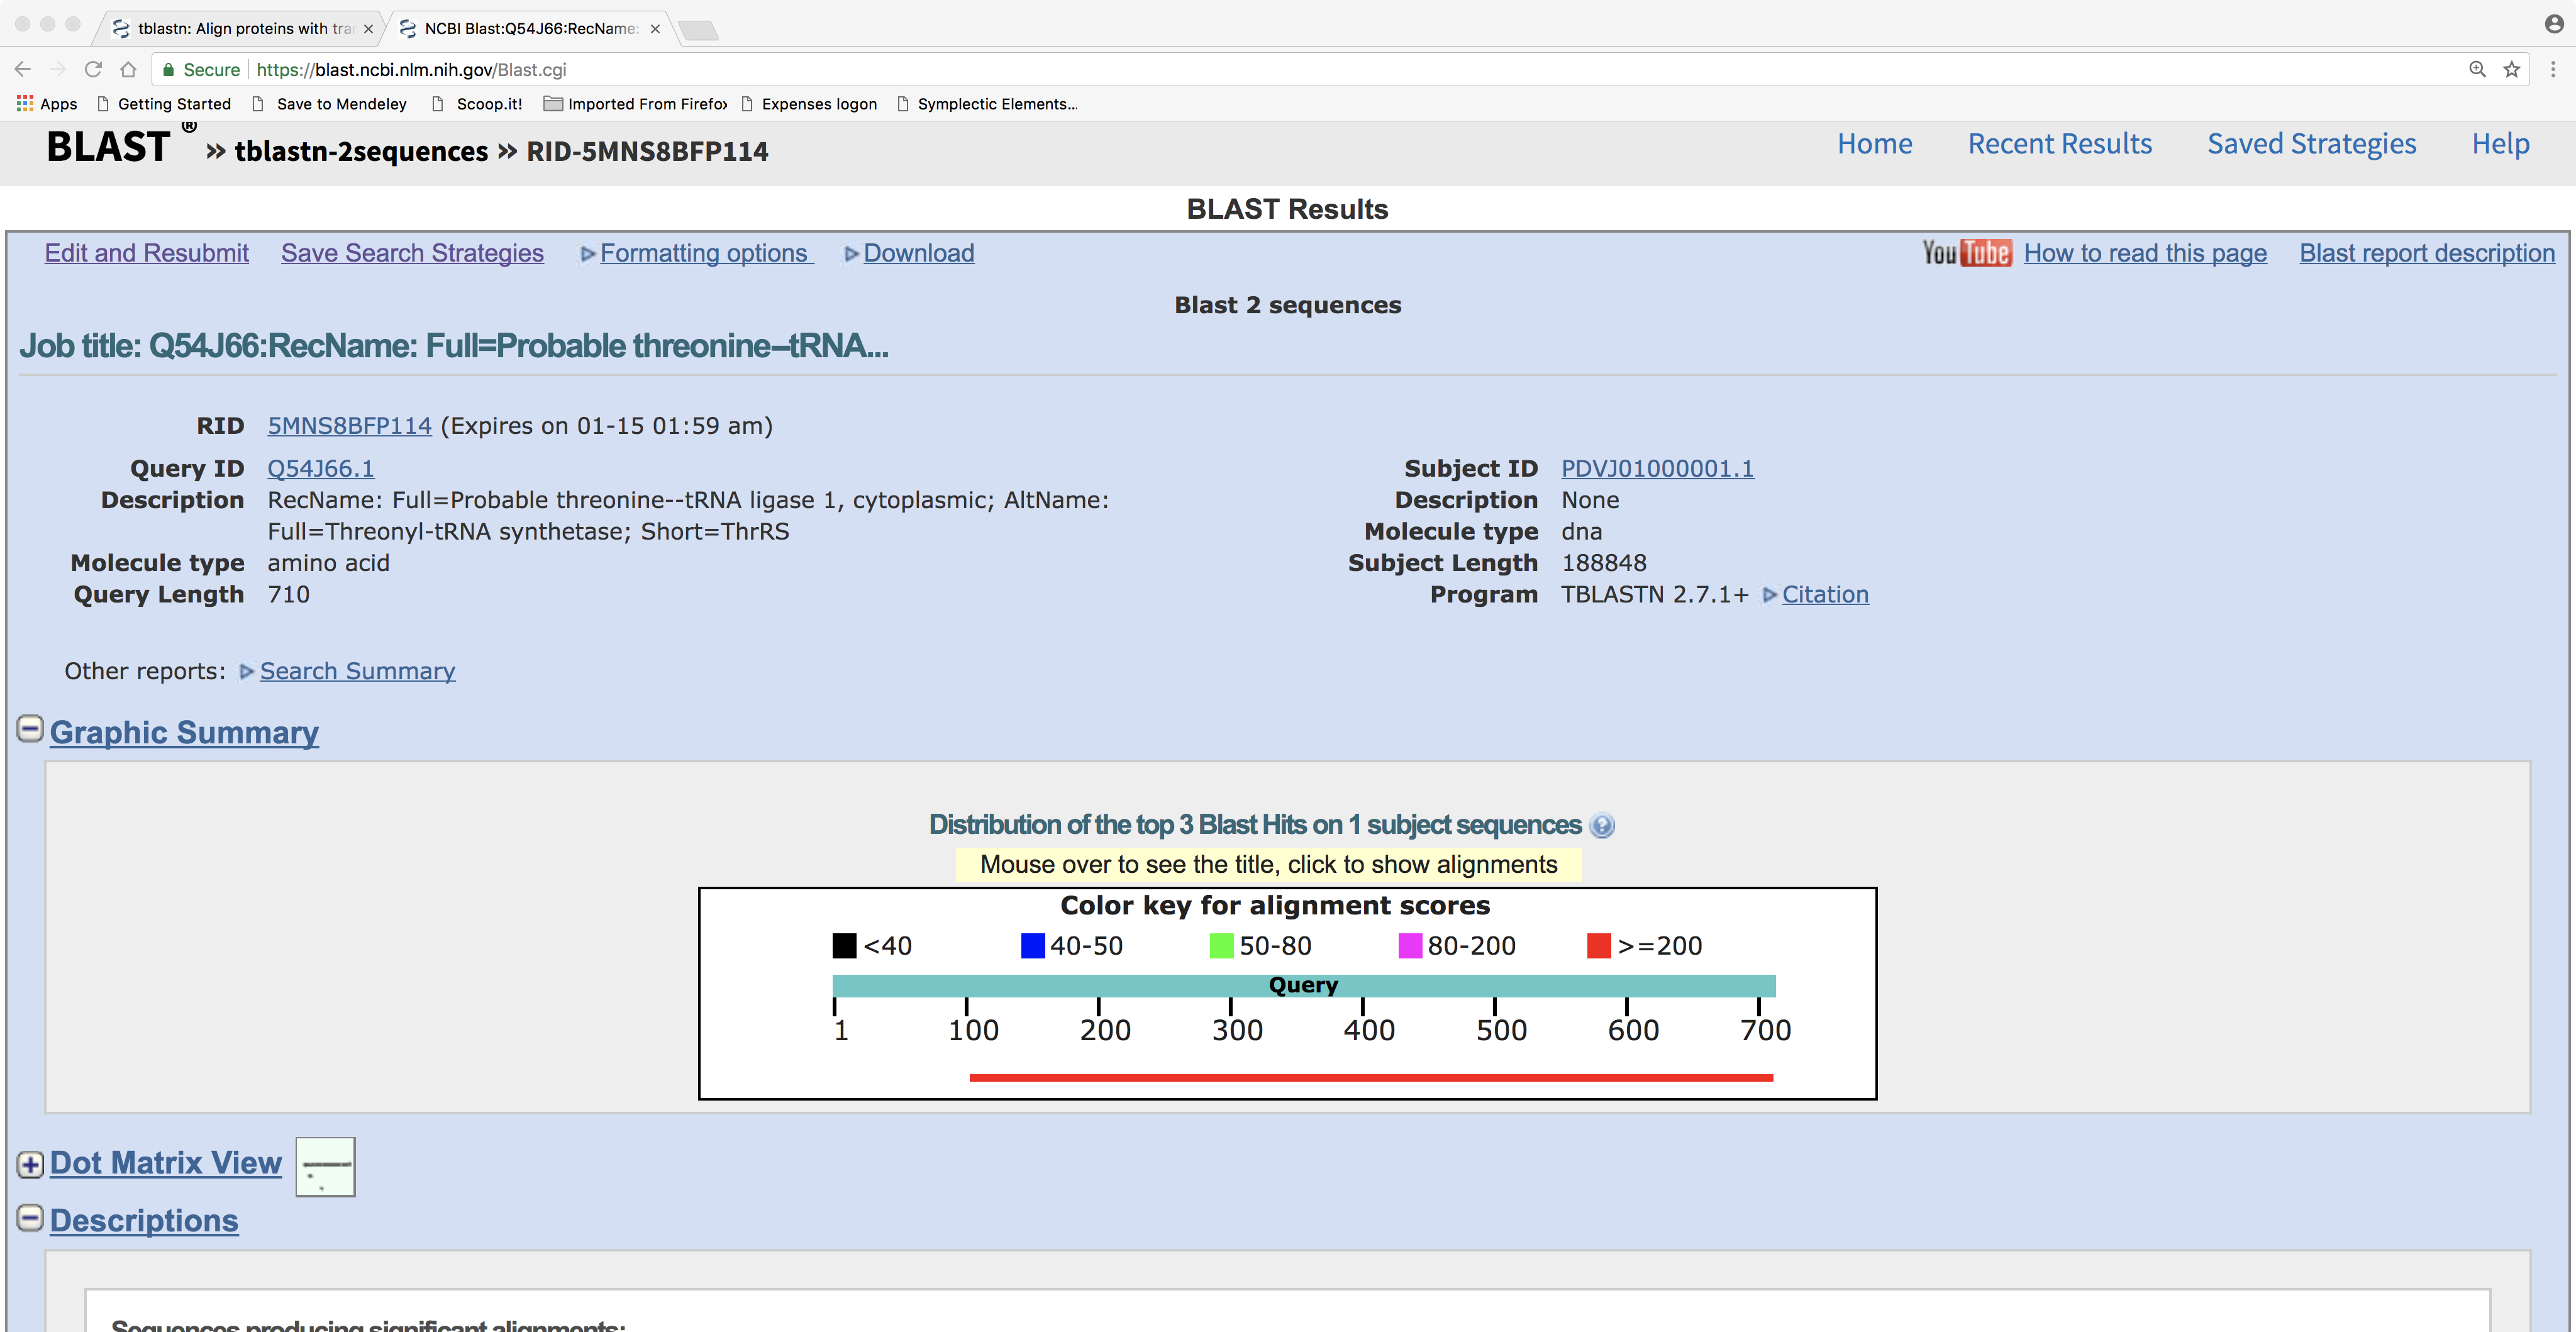Click the Edit and Resubmit link
Screen dimensions: 2576x1332
coord(146,253)
